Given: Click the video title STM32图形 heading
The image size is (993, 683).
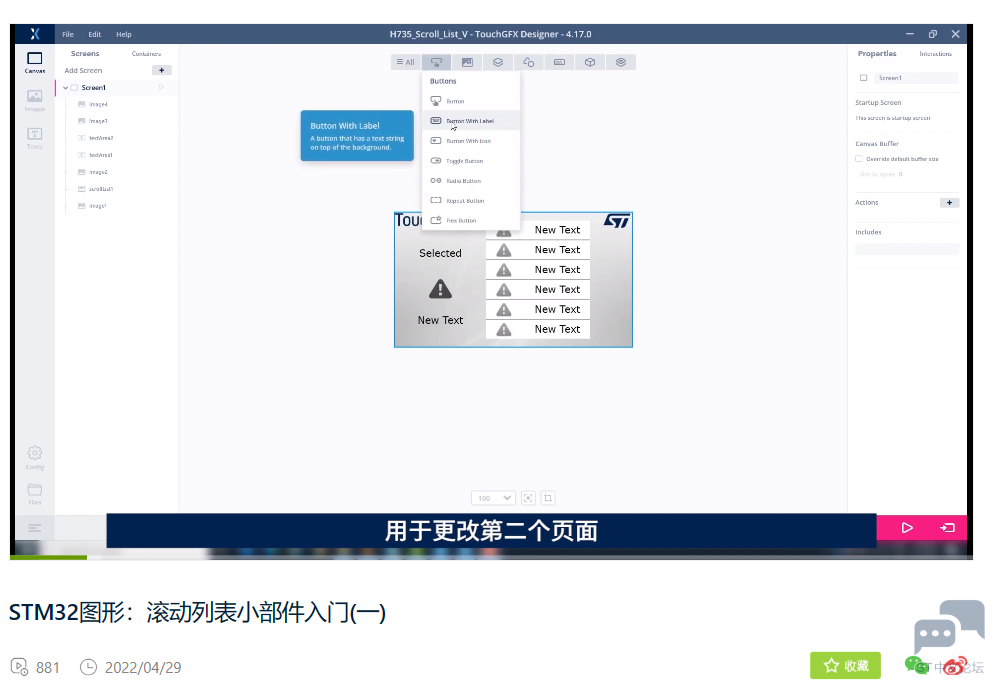Looking at the screenshot, I should [197, 613].
